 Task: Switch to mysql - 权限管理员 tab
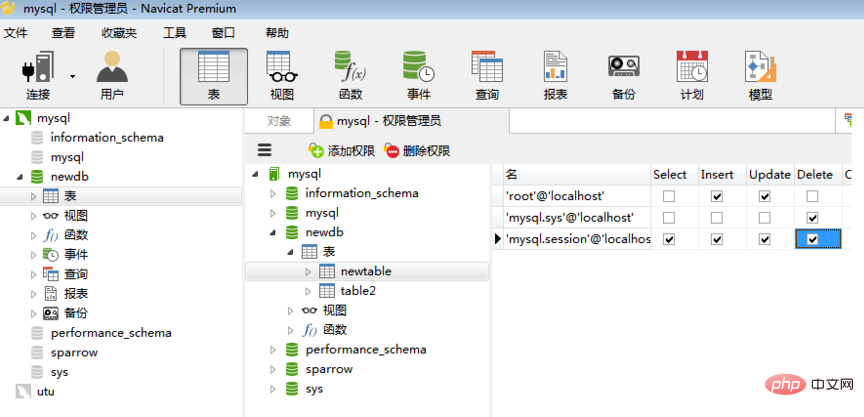(411, 121)
